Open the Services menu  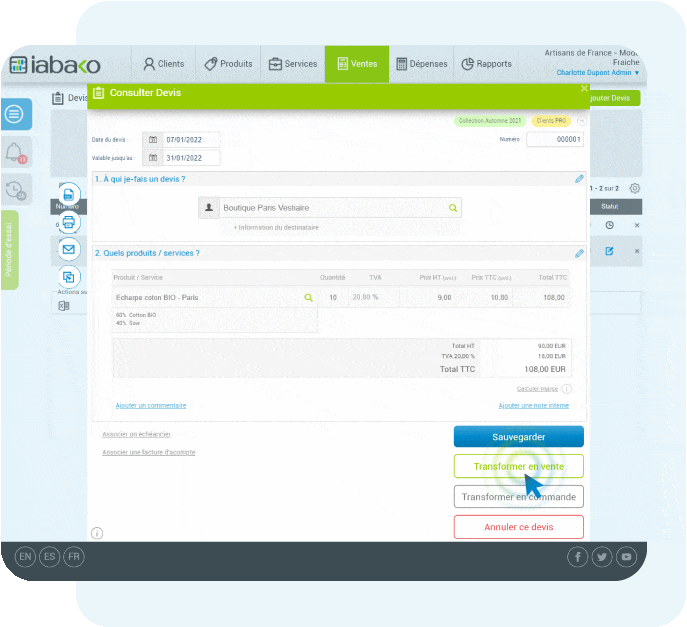[293, 64]
